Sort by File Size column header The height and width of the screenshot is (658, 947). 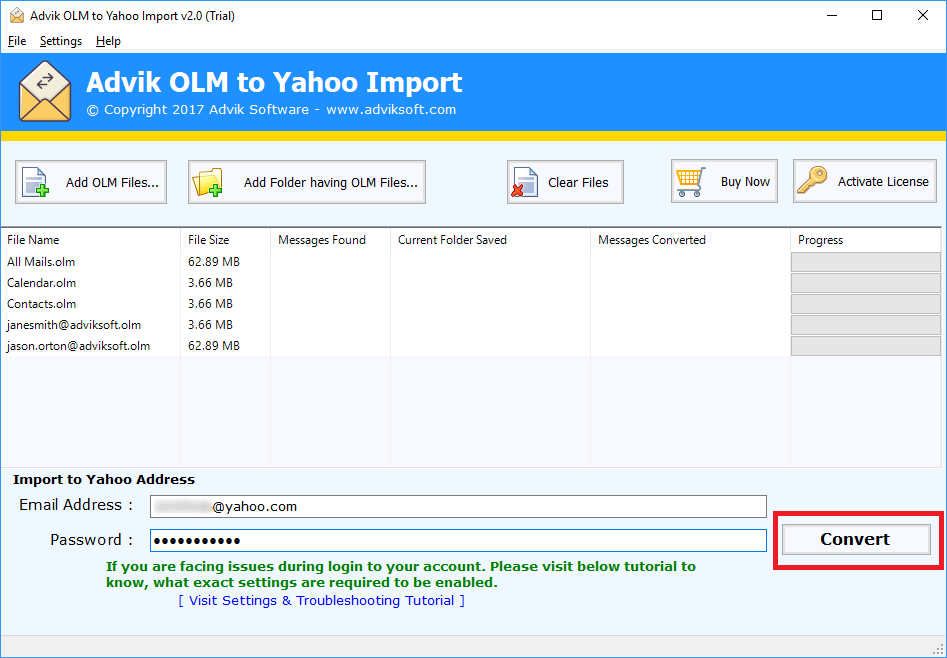(x=225, y=240)
